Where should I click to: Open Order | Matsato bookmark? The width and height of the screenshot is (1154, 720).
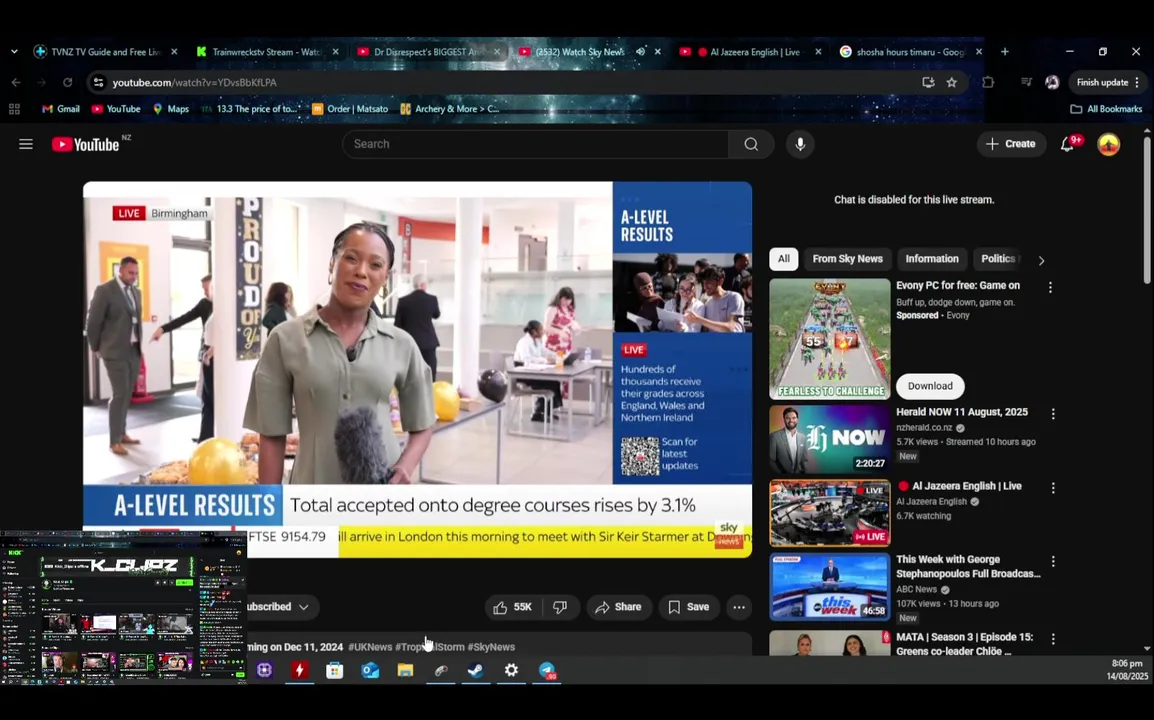coord(350,109)
